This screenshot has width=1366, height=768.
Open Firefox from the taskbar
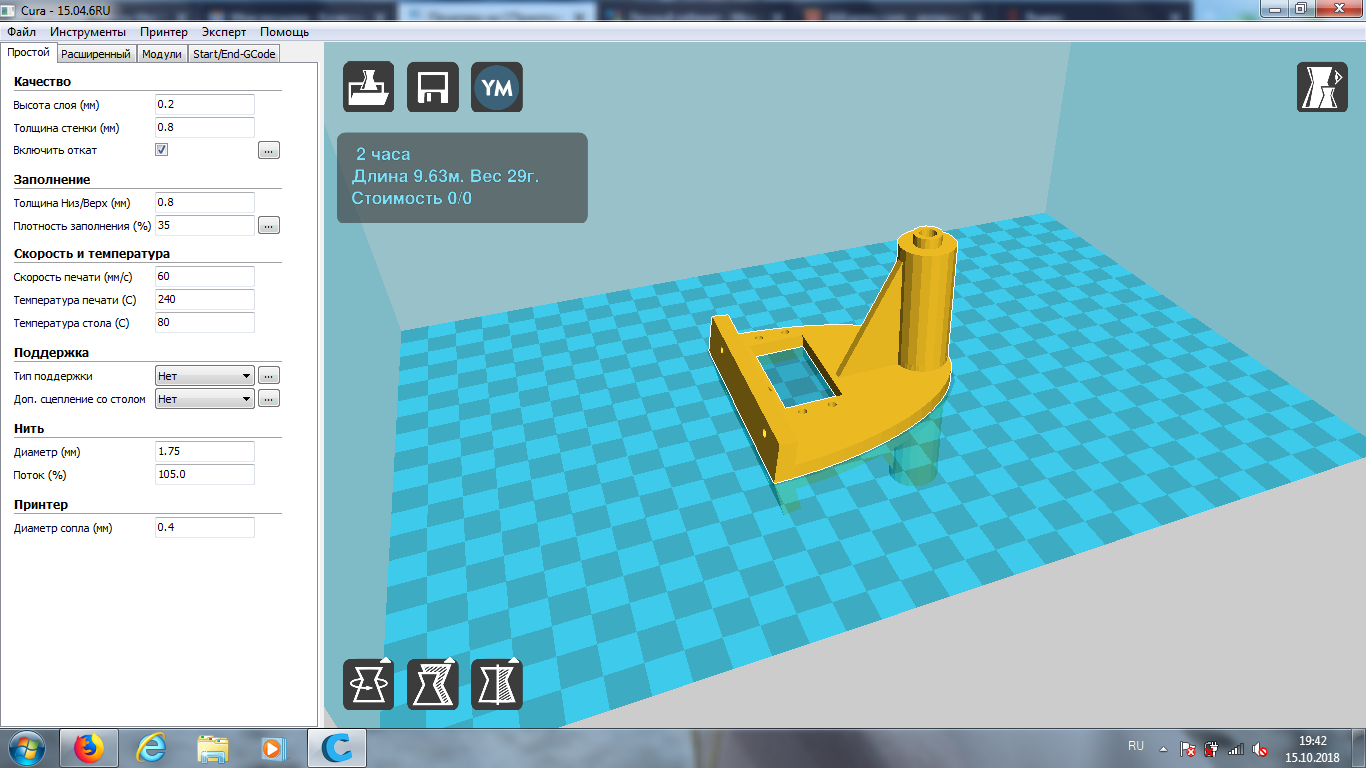(89, 748)
